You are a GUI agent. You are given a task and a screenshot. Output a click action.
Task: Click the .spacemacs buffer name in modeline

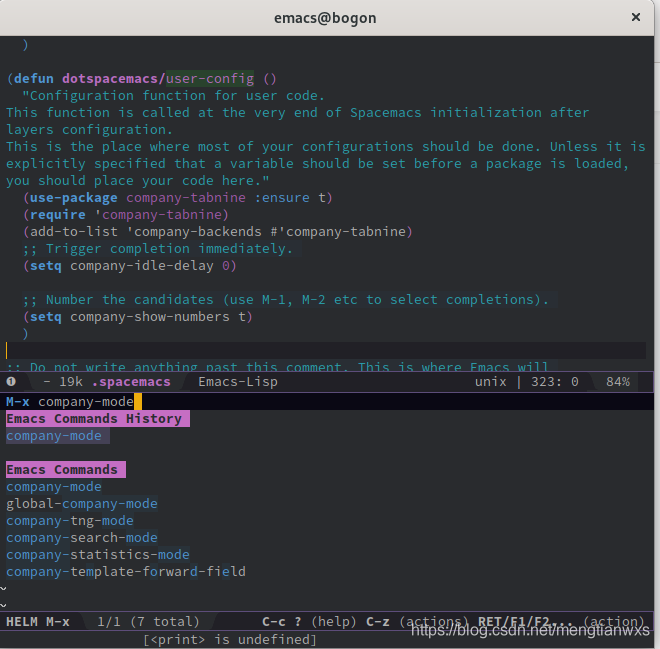[x=131, y=382]
